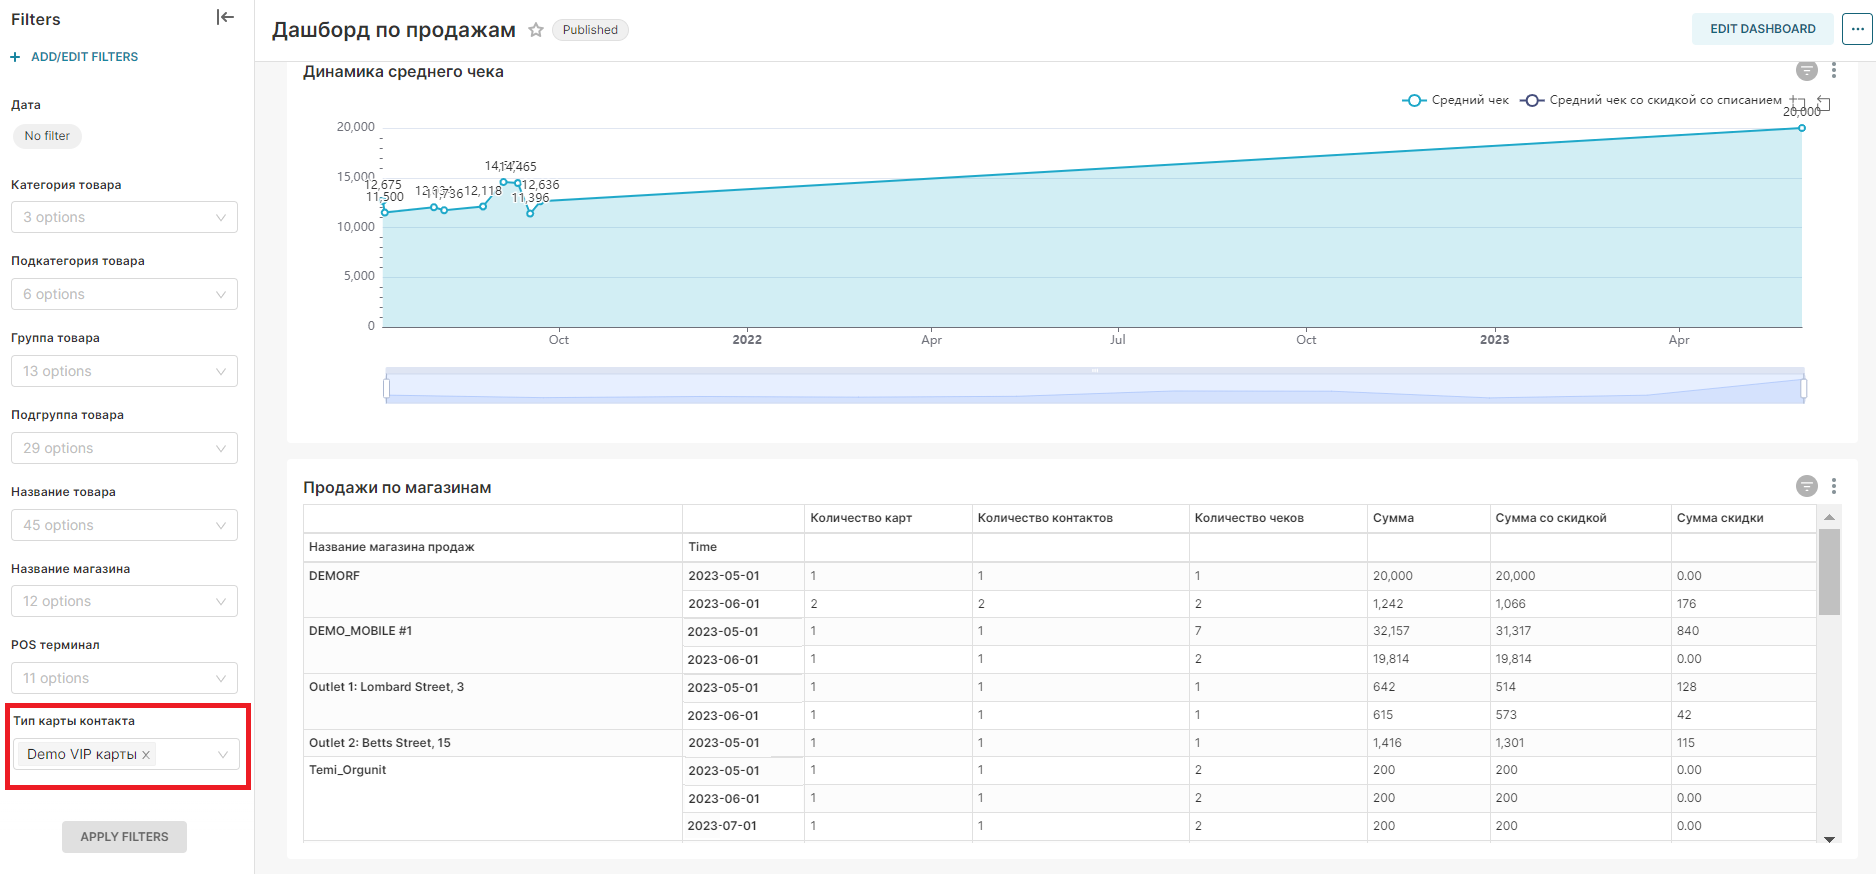1876x874 pixels.
Task: Open store sales table filter indicator
Action: click(1806, 486)
